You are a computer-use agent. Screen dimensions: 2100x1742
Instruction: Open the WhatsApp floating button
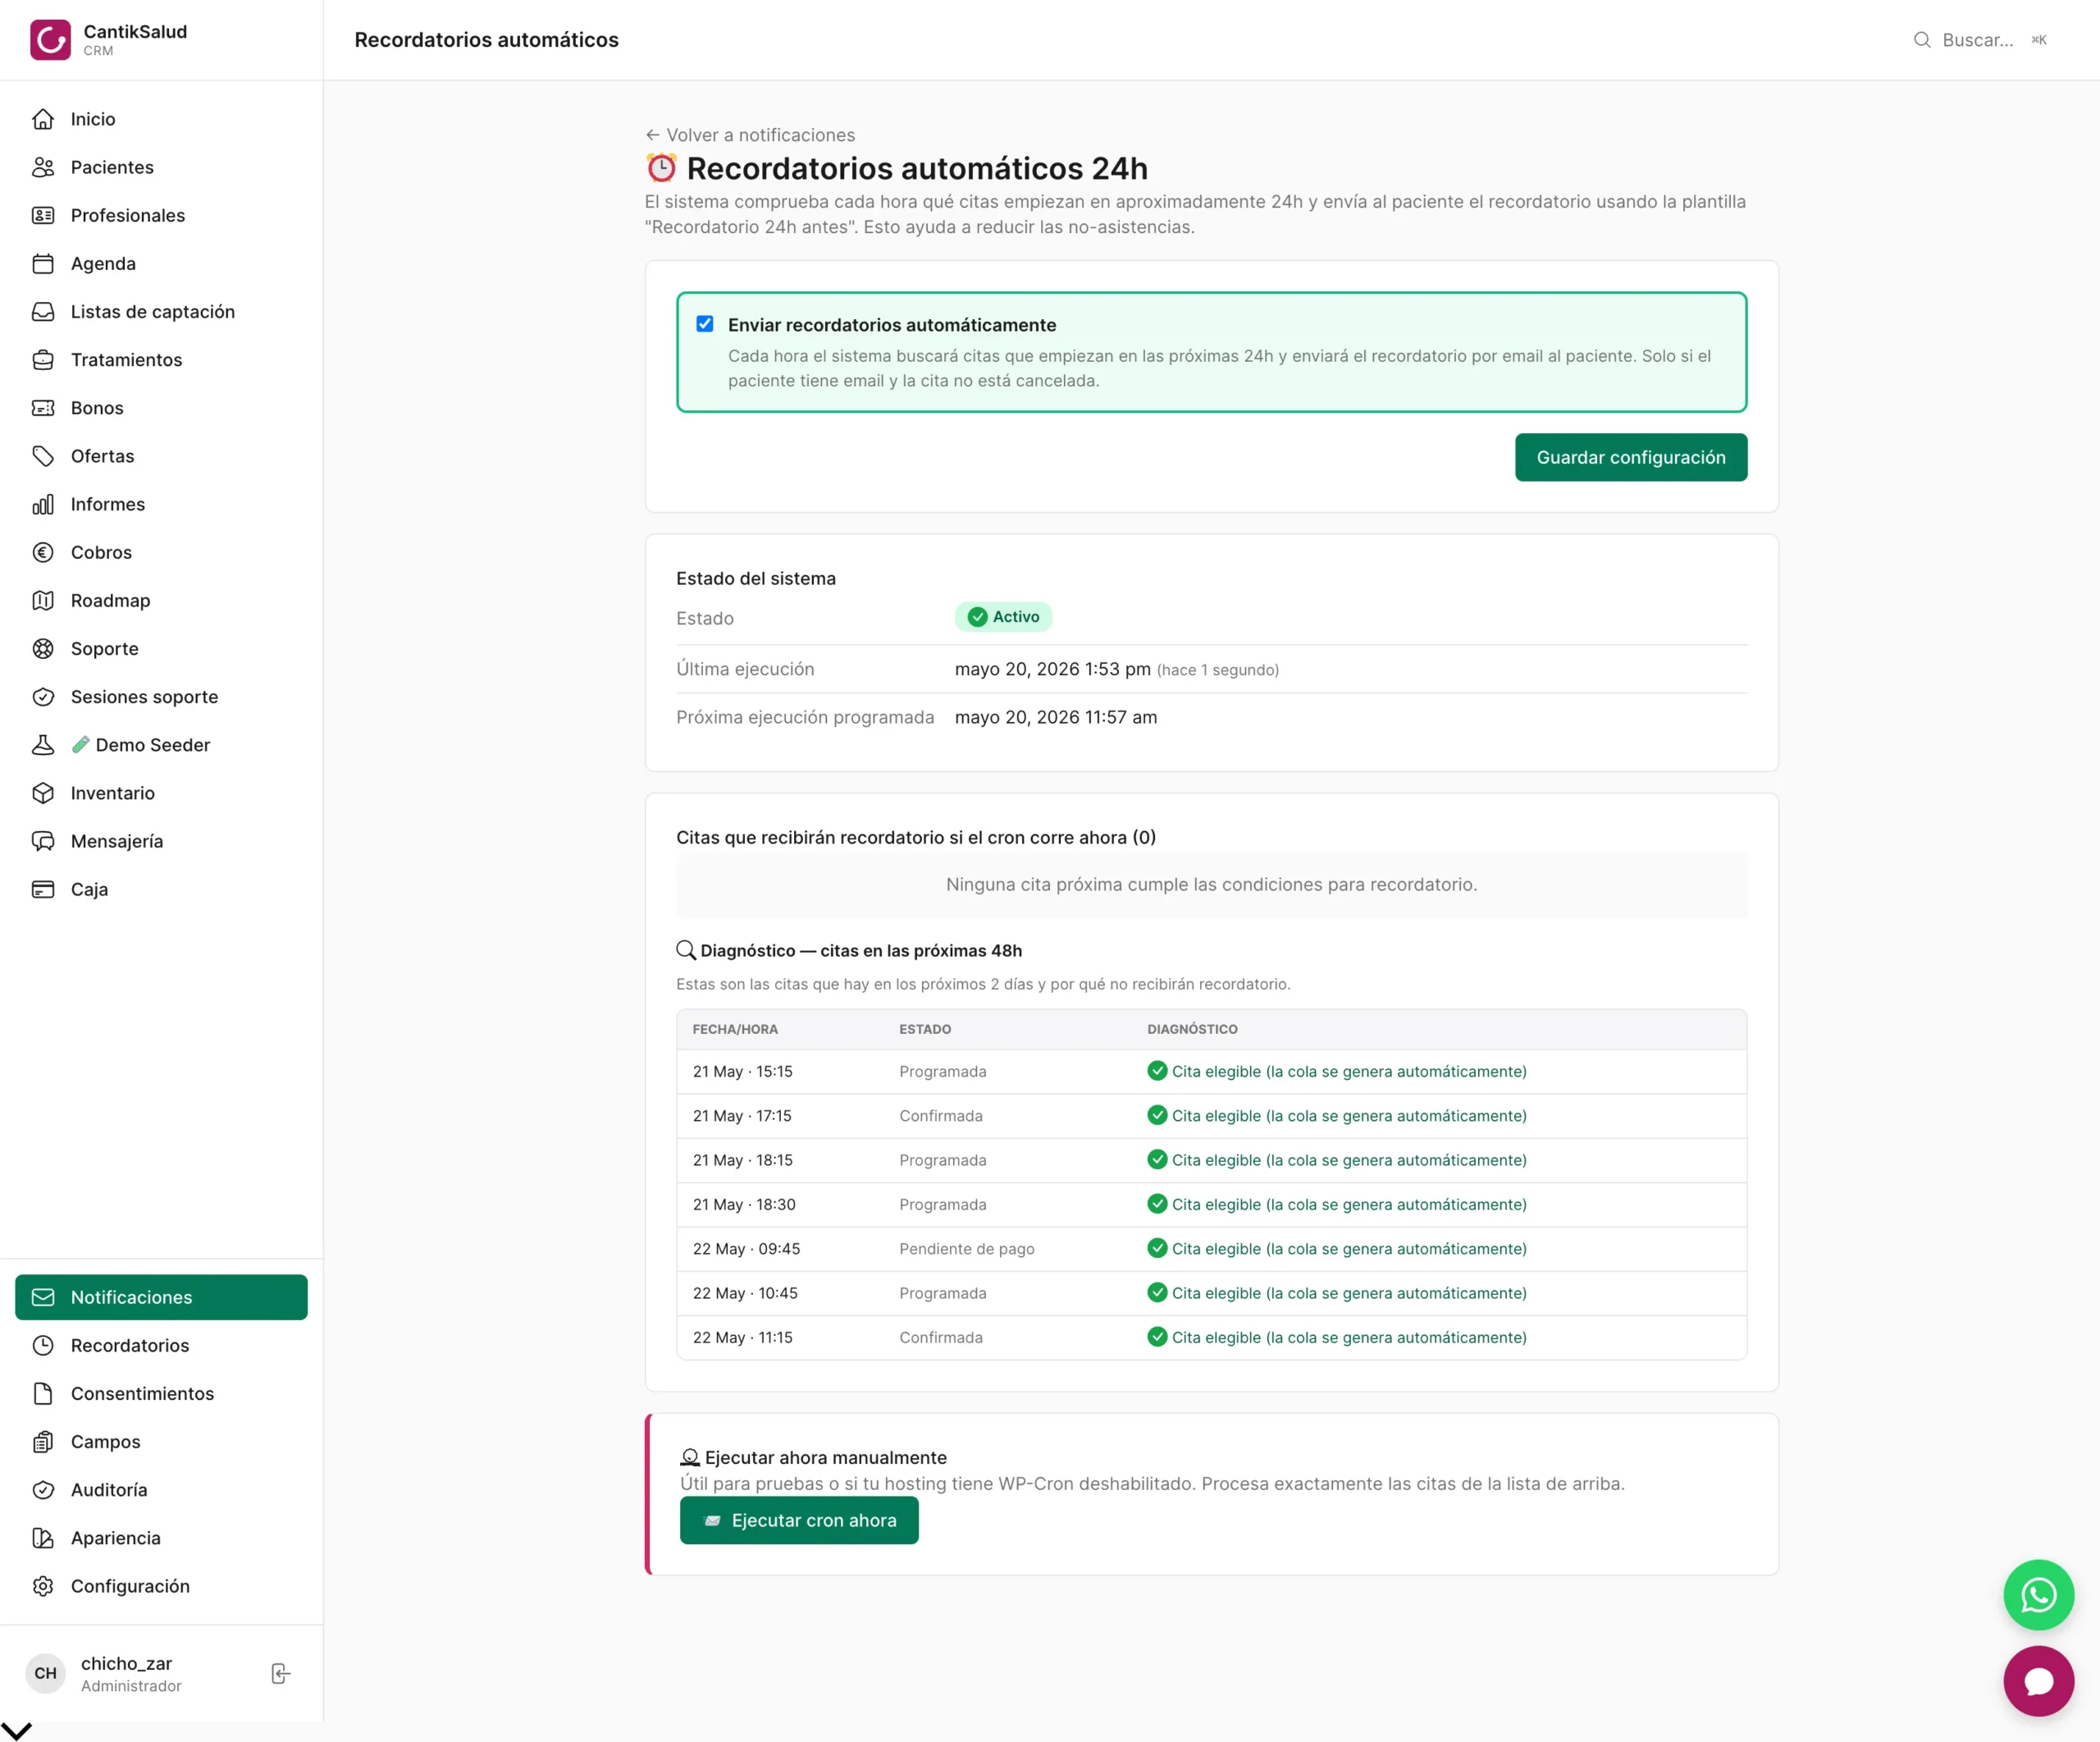tap(2038, 1594)
